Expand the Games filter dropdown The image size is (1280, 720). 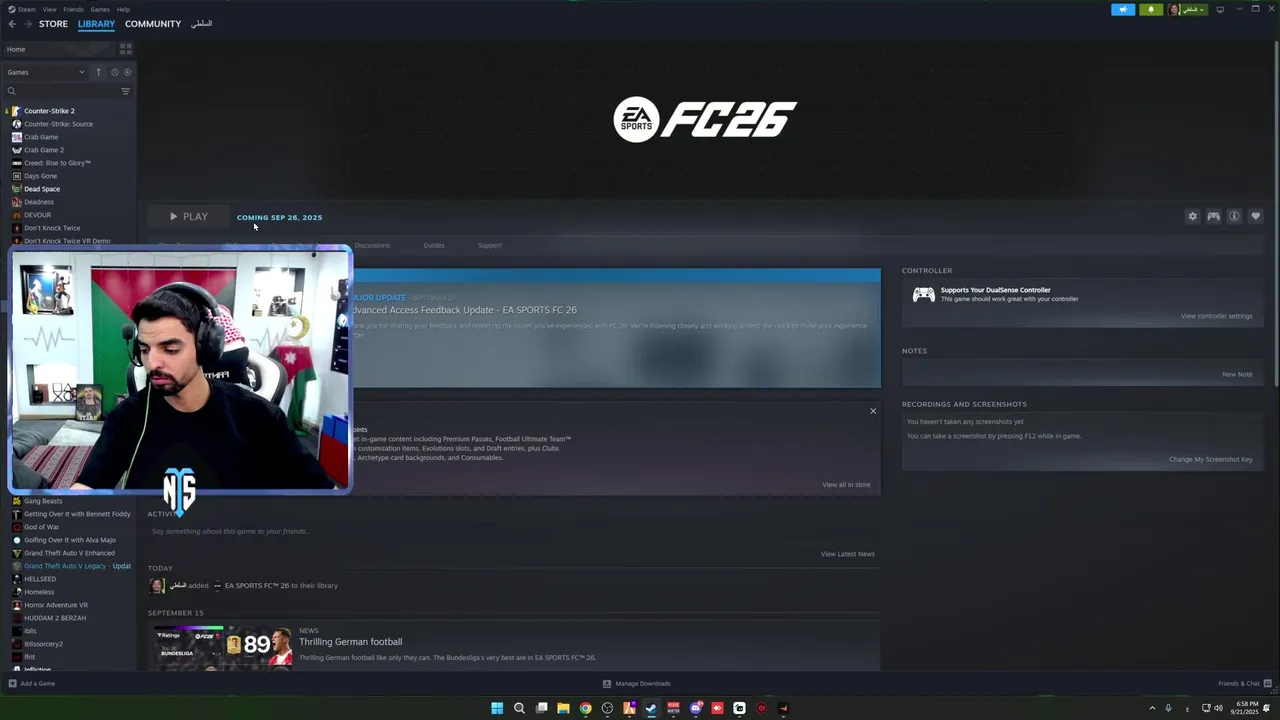[46, 72]
